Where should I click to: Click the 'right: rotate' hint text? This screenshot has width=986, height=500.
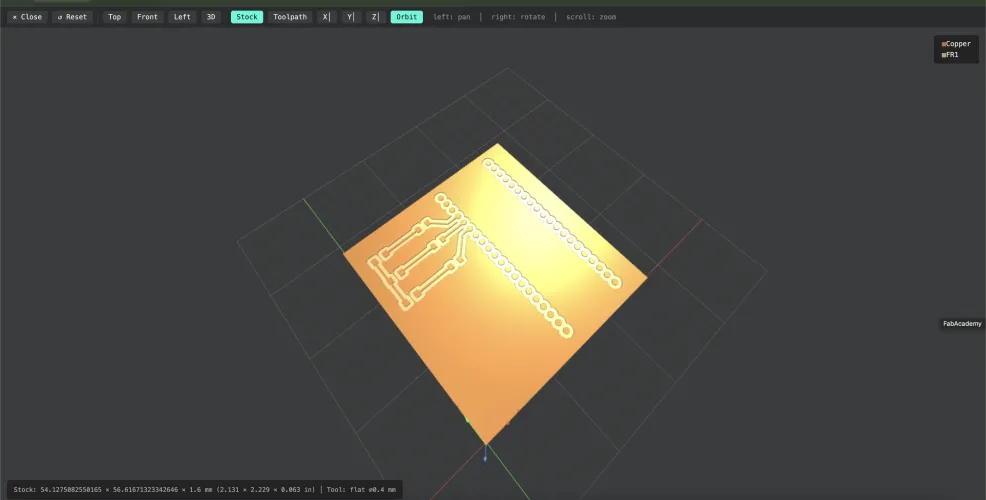[518, 17]
